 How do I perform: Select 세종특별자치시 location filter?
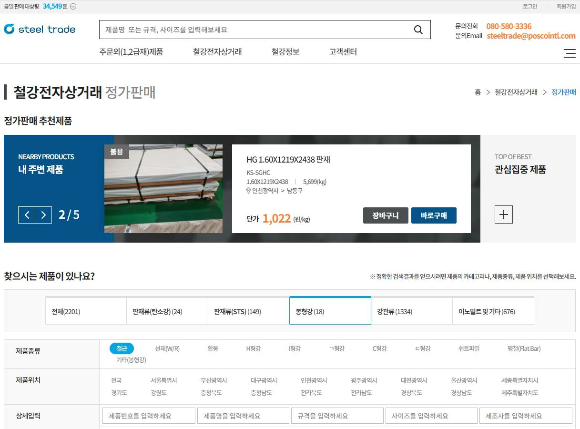(x=520, y=380)
